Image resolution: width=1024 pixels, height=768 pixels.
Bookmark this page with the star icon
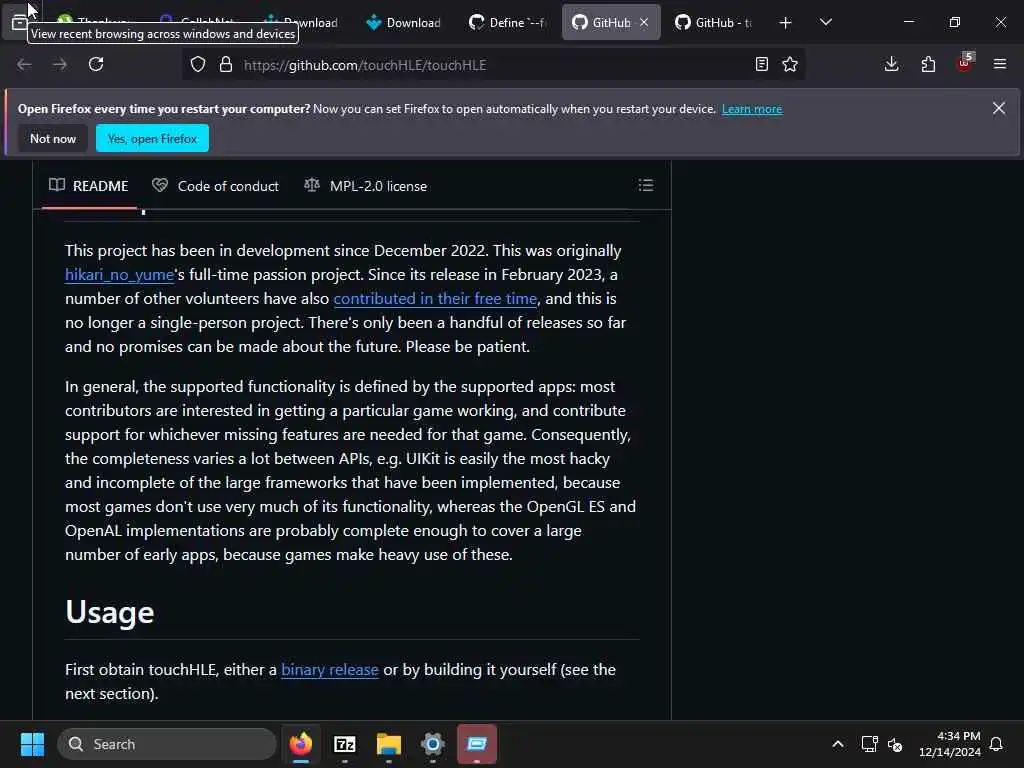point(790,64)
